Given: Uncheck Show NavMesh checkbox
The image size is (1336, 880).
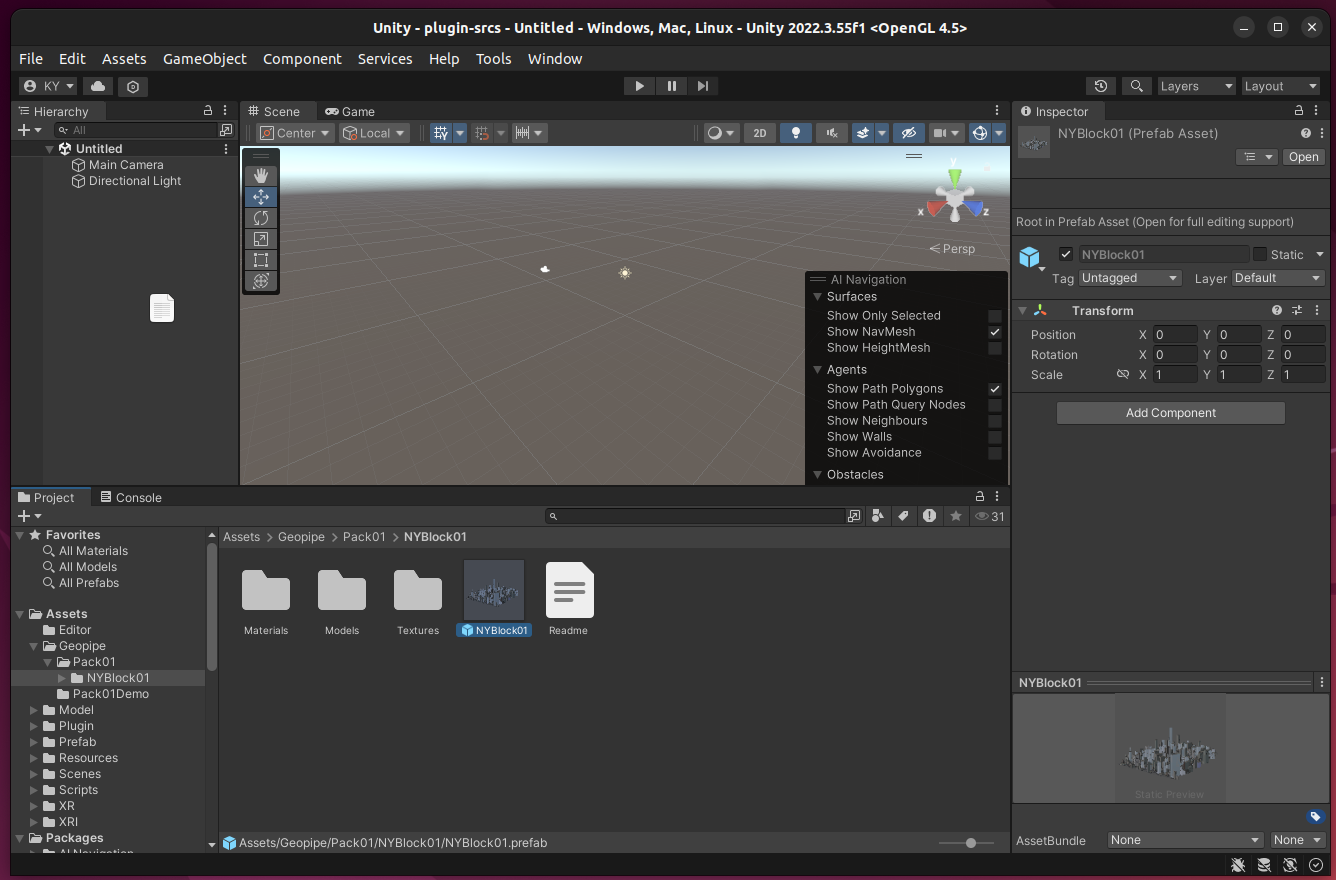Looking at the screenshot, I should 995,332.
